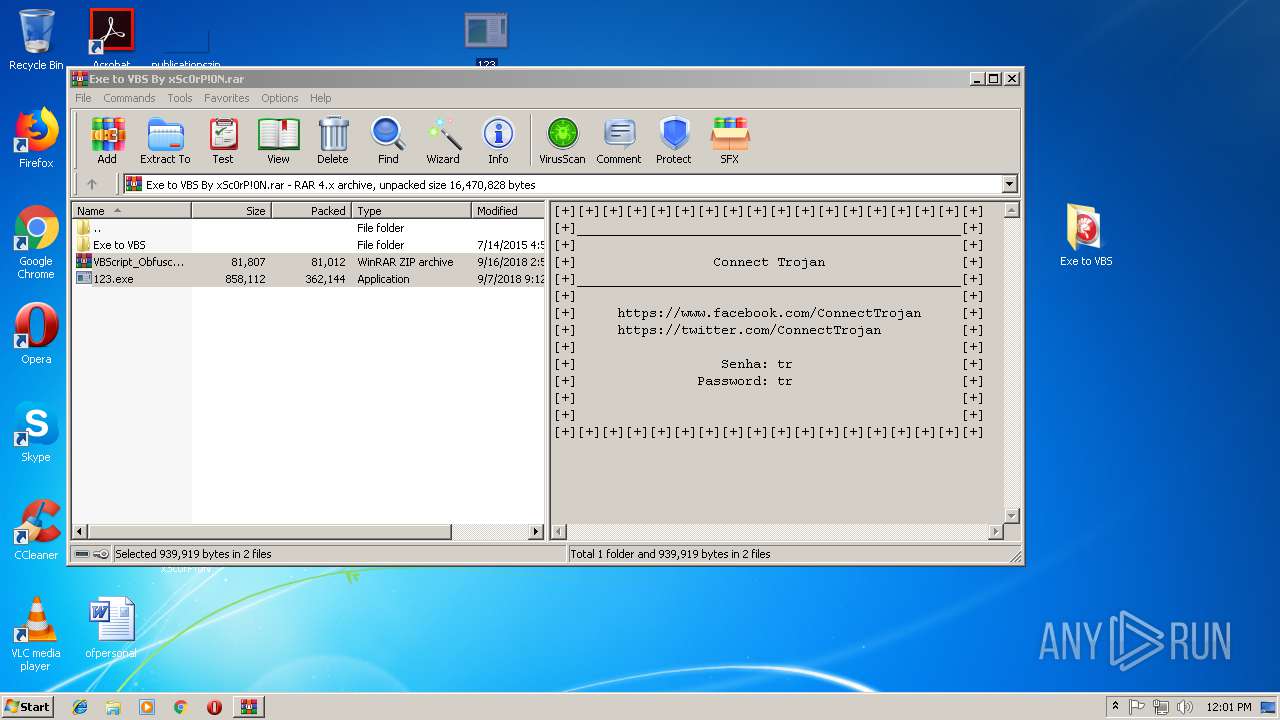Click the 858,112 size value of 123.exe
1280x720 pixels.
[245, 279]
